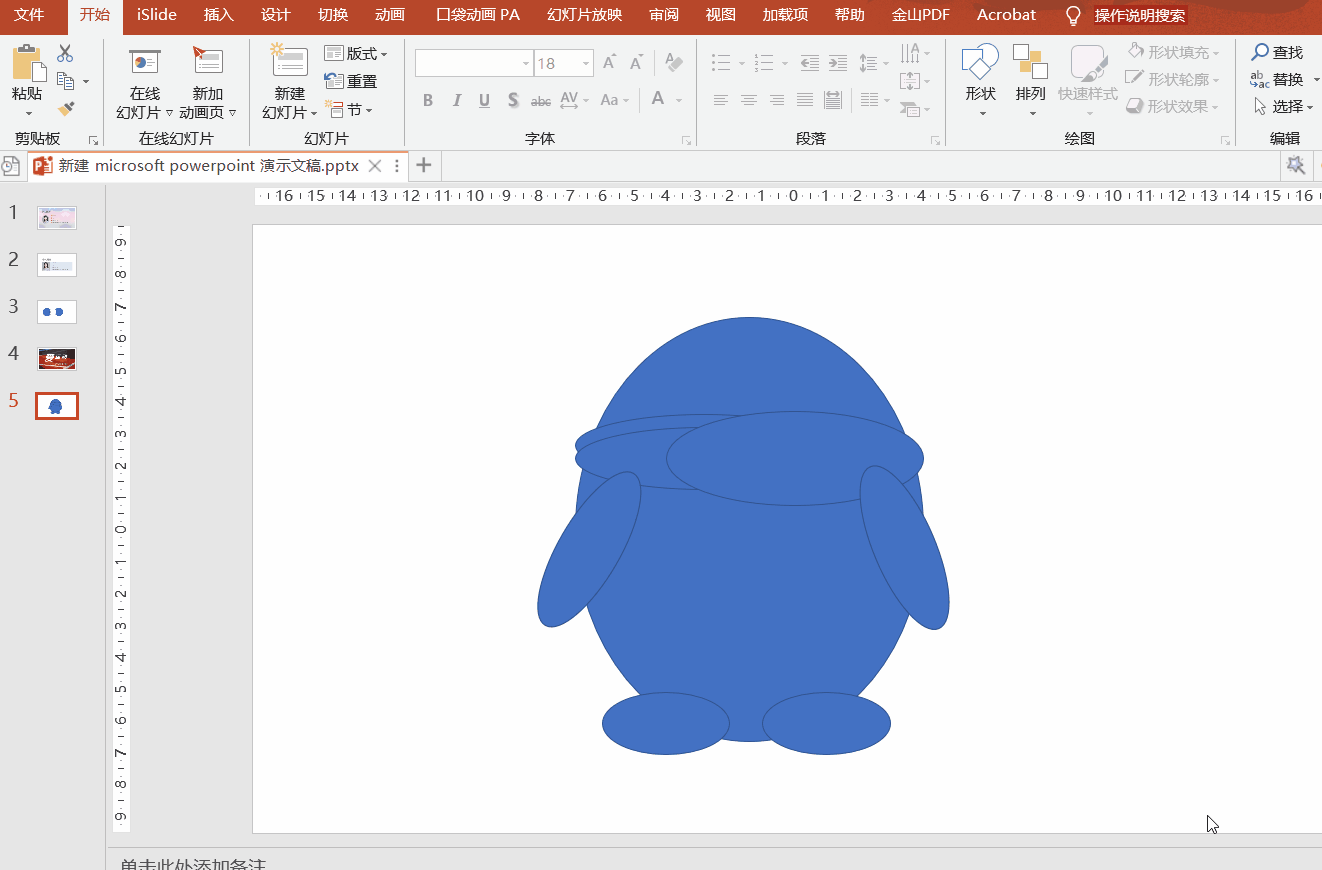Click the 新加动画页 animation page icon
This screenshot has height=870, width=1322.
click(x=208, y=62)
